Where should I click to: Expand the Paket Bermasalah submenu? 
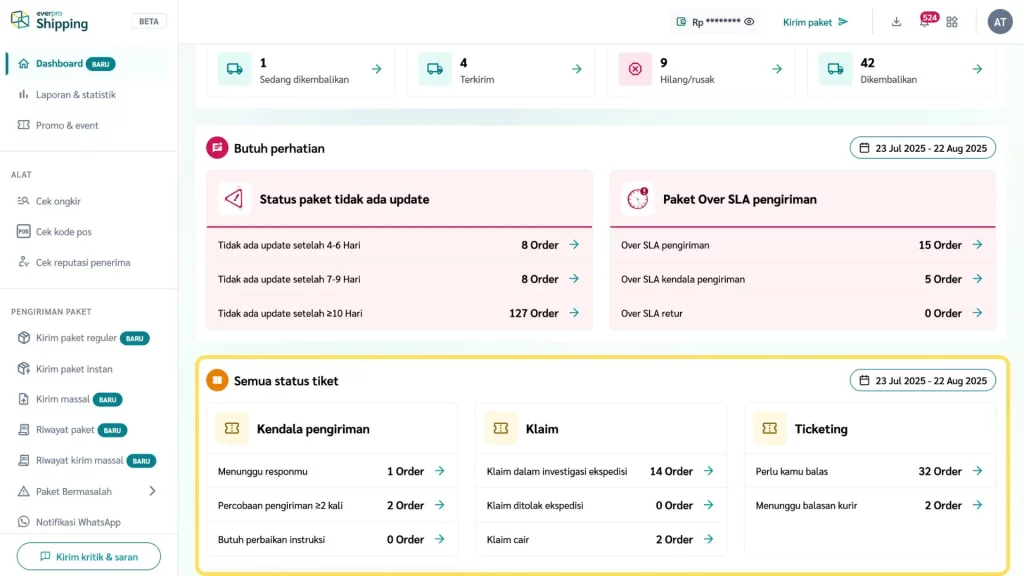[x=152, y=491]
